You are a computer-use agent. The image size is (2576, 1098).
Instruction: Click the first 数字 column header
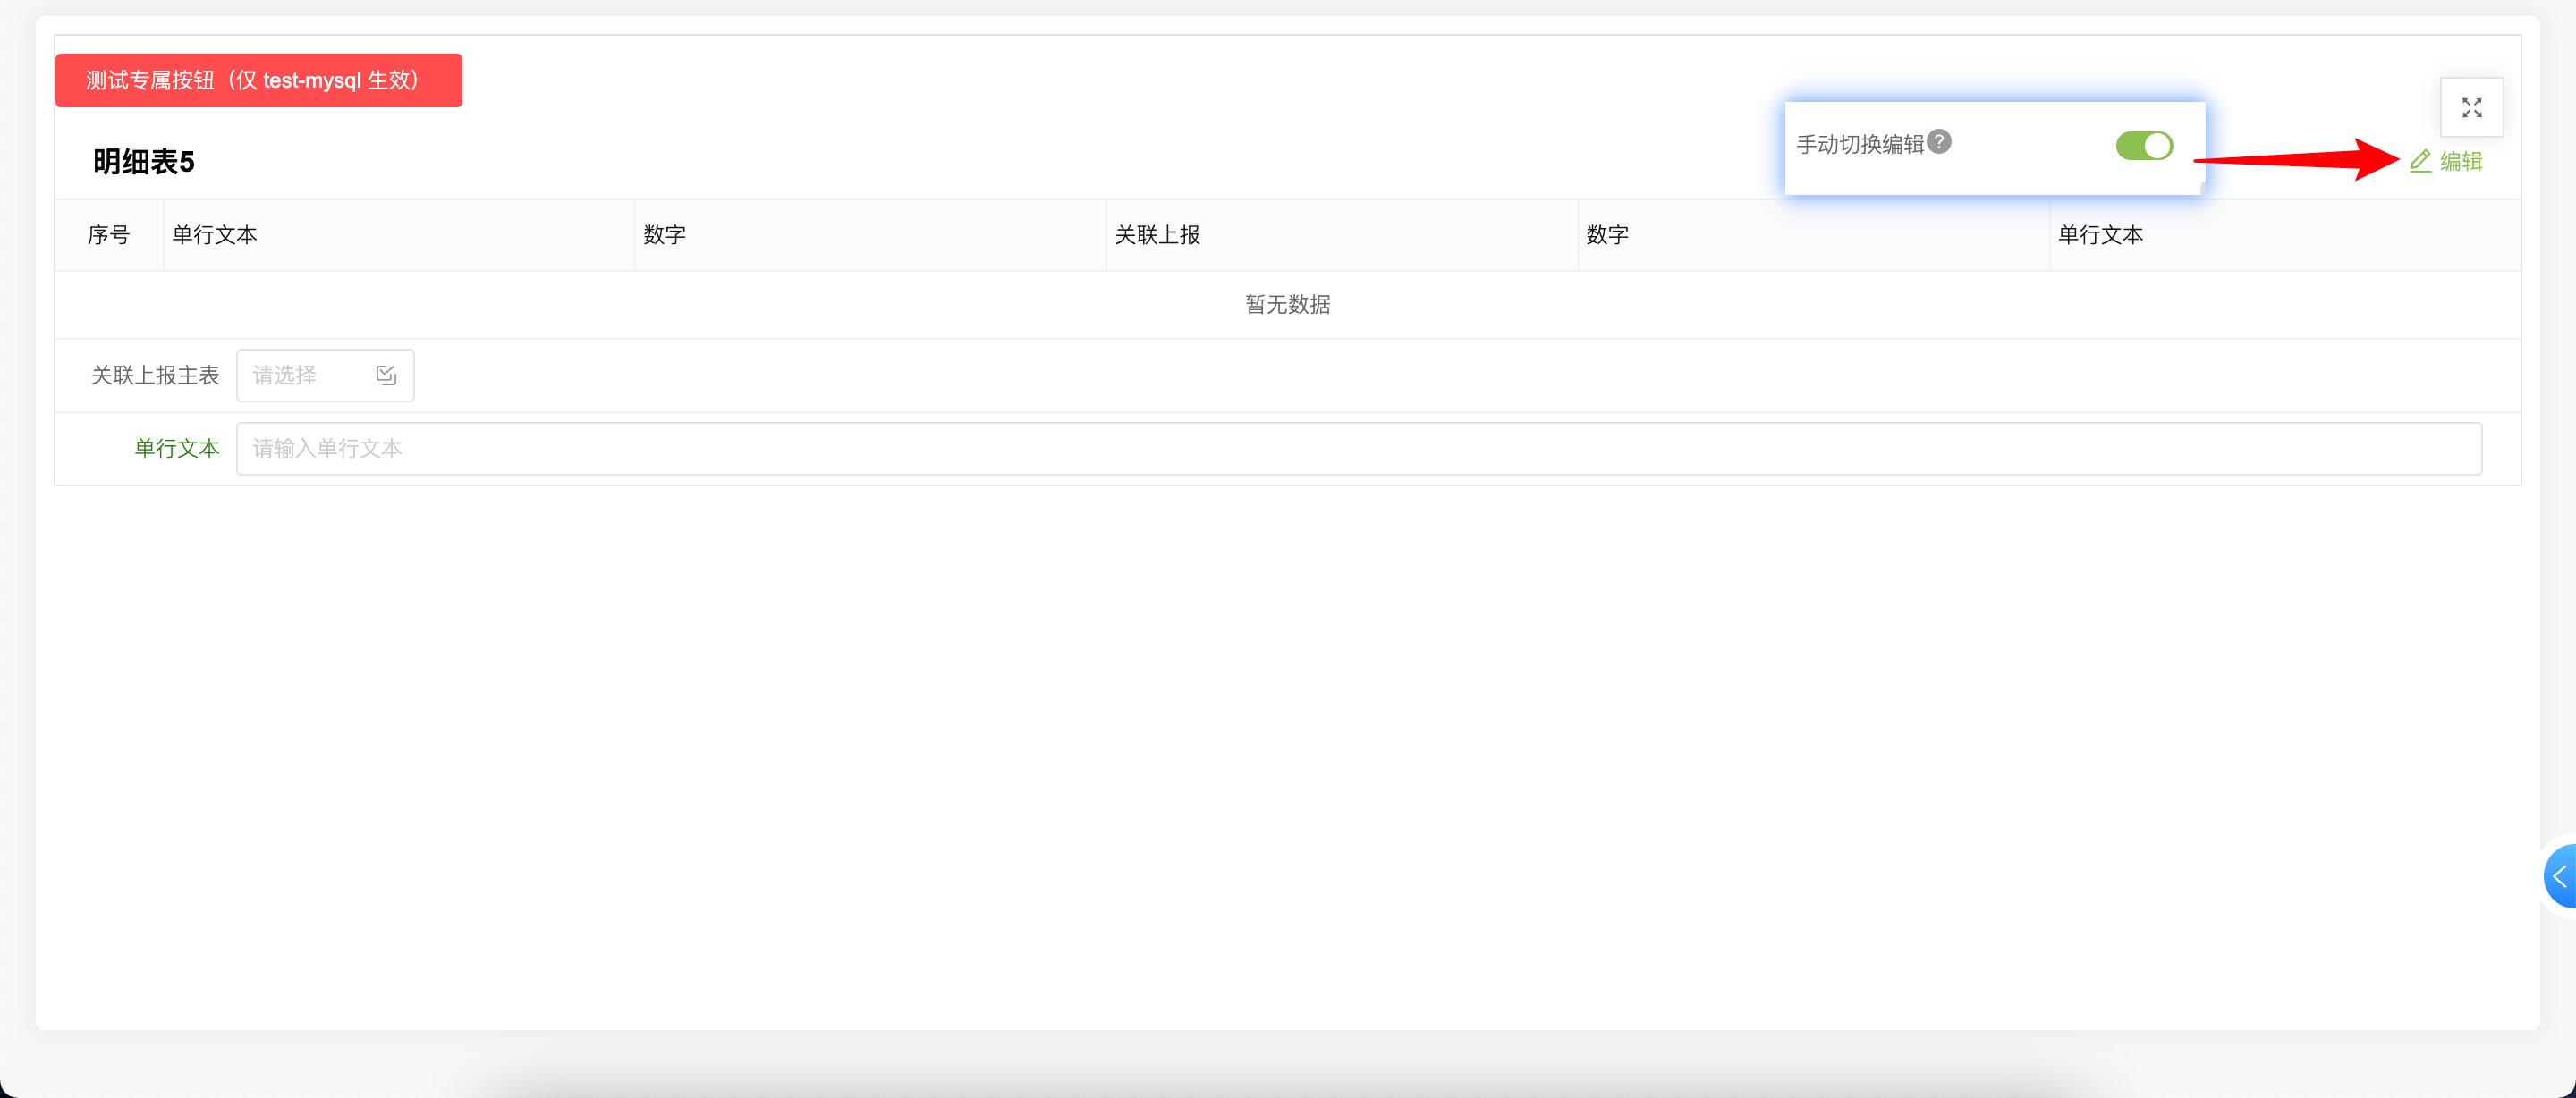coord(870,235)
